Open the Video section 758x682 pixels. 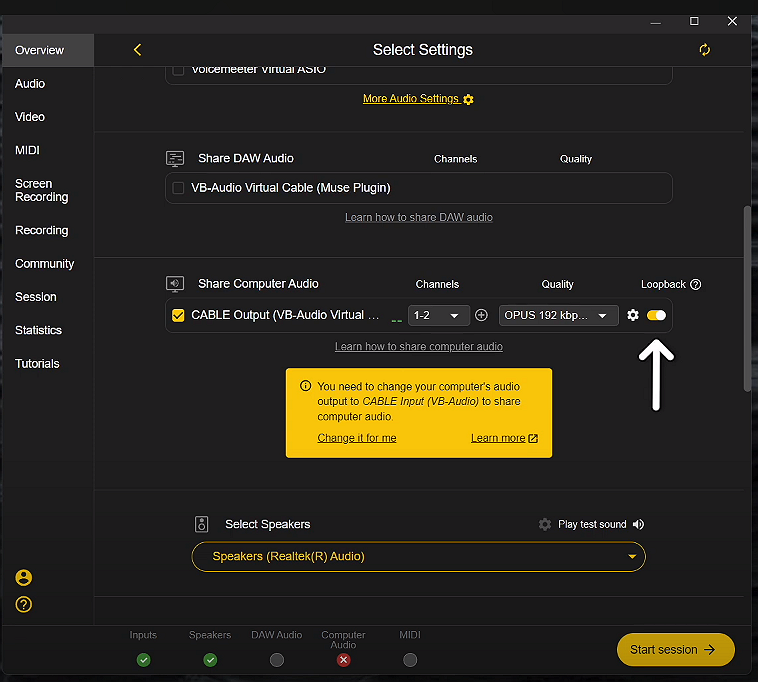pyautogui.click(x=30, y=117)
